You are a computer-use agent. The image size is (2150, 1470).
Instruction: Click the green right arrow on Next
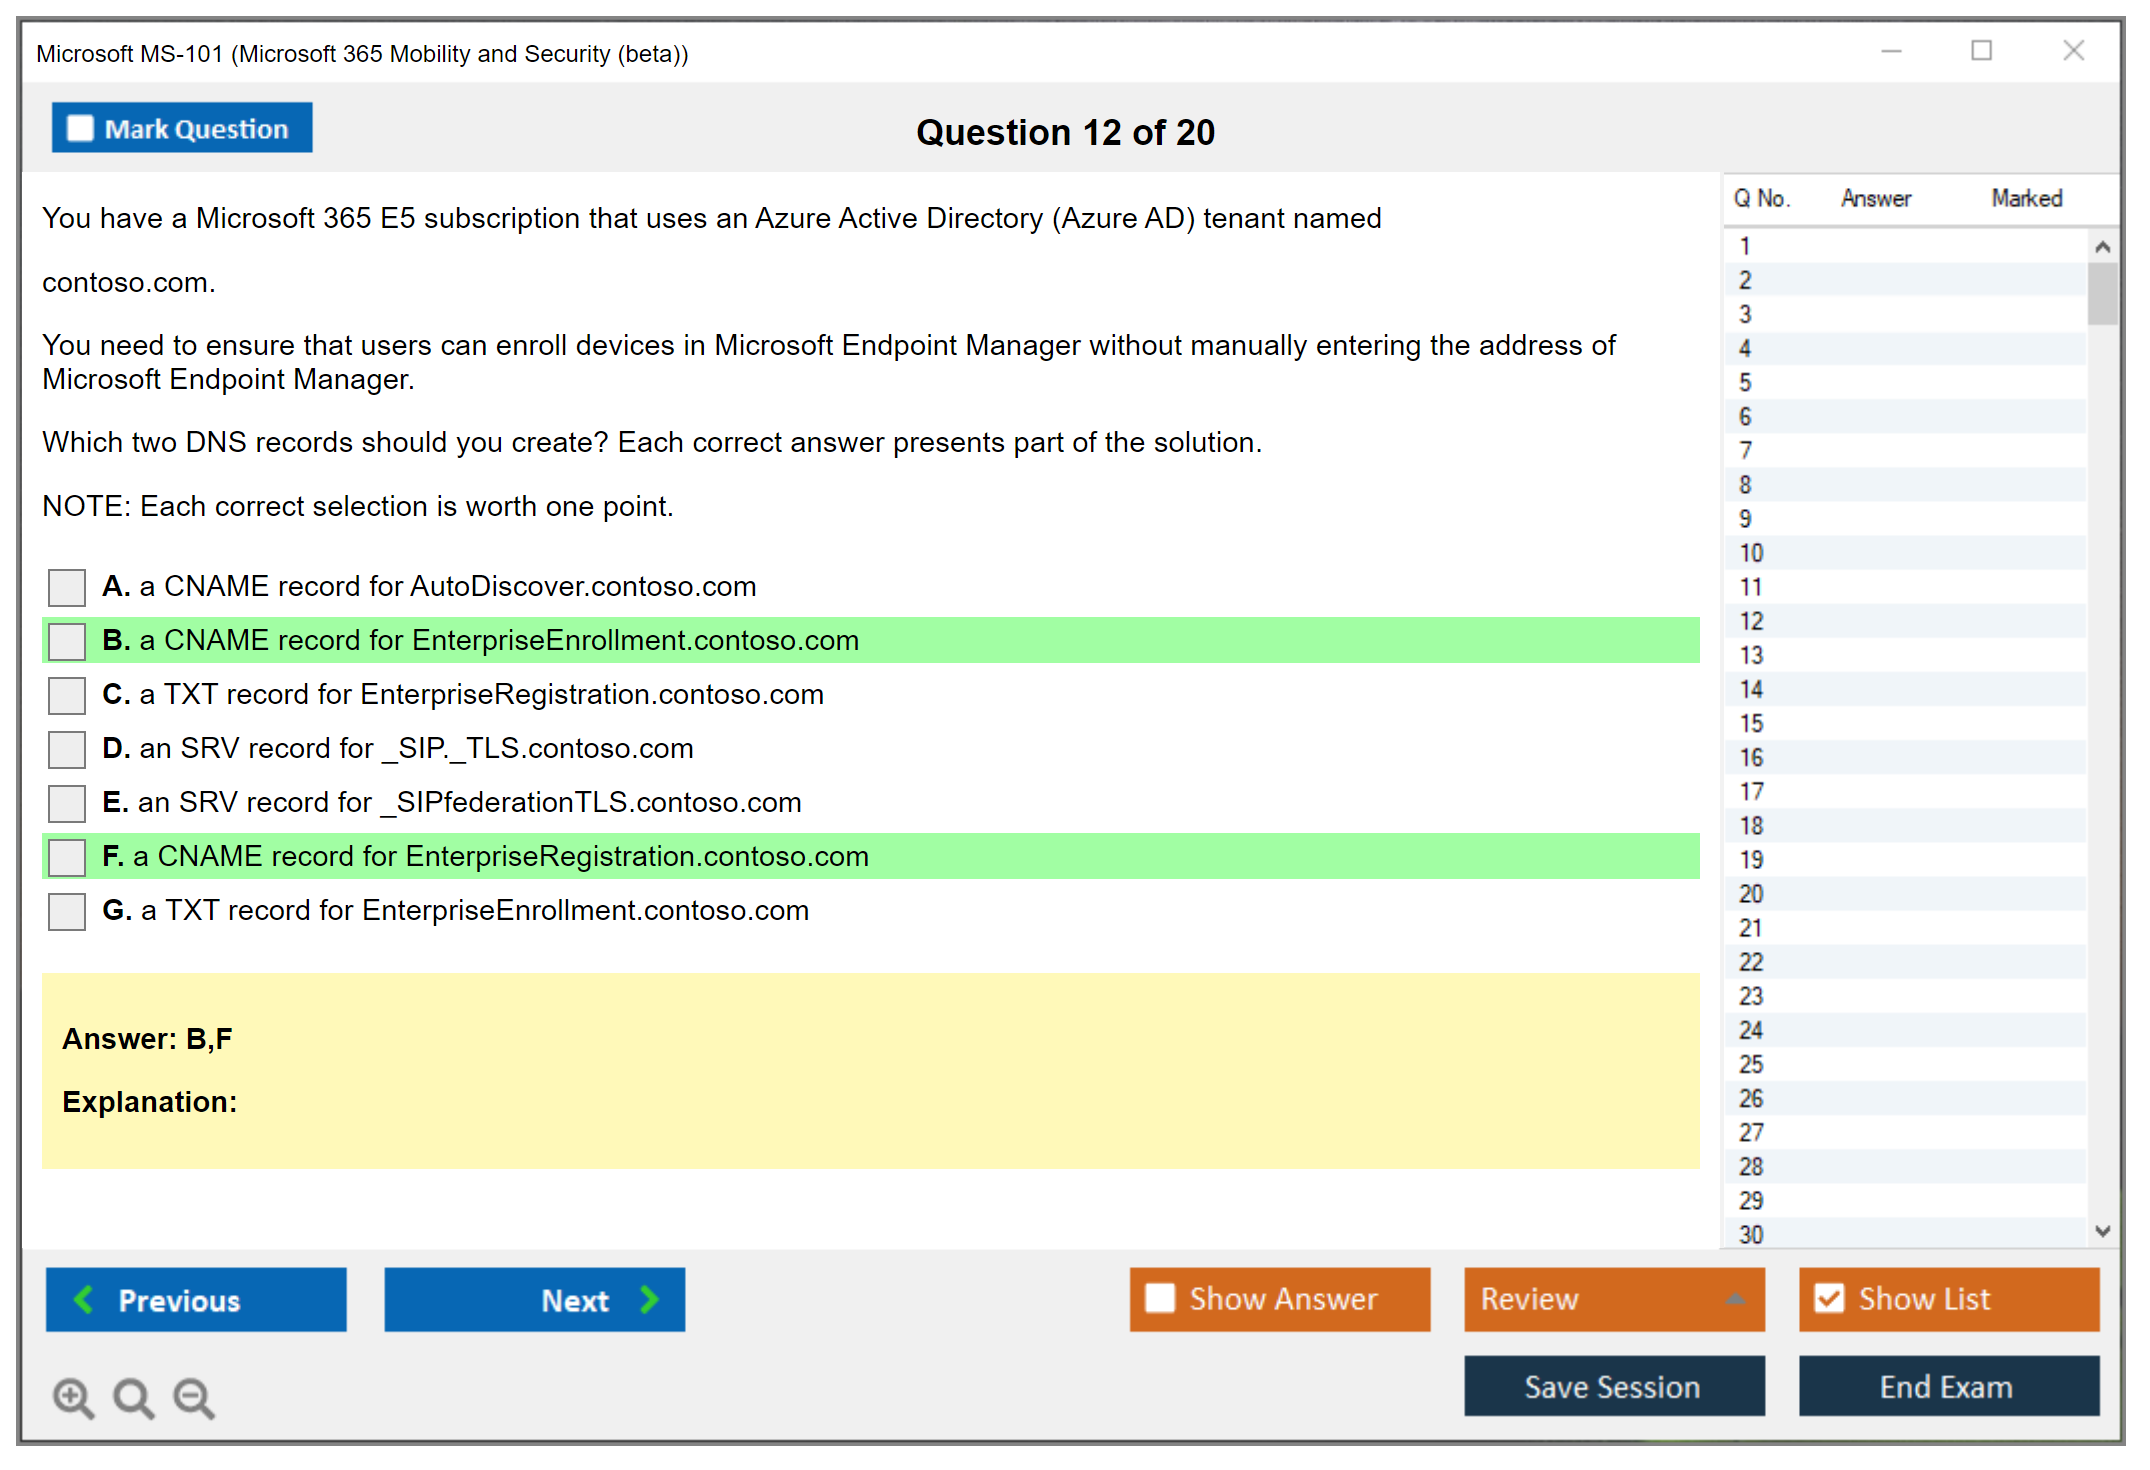pyautogui.click(x=650, y=1299)
